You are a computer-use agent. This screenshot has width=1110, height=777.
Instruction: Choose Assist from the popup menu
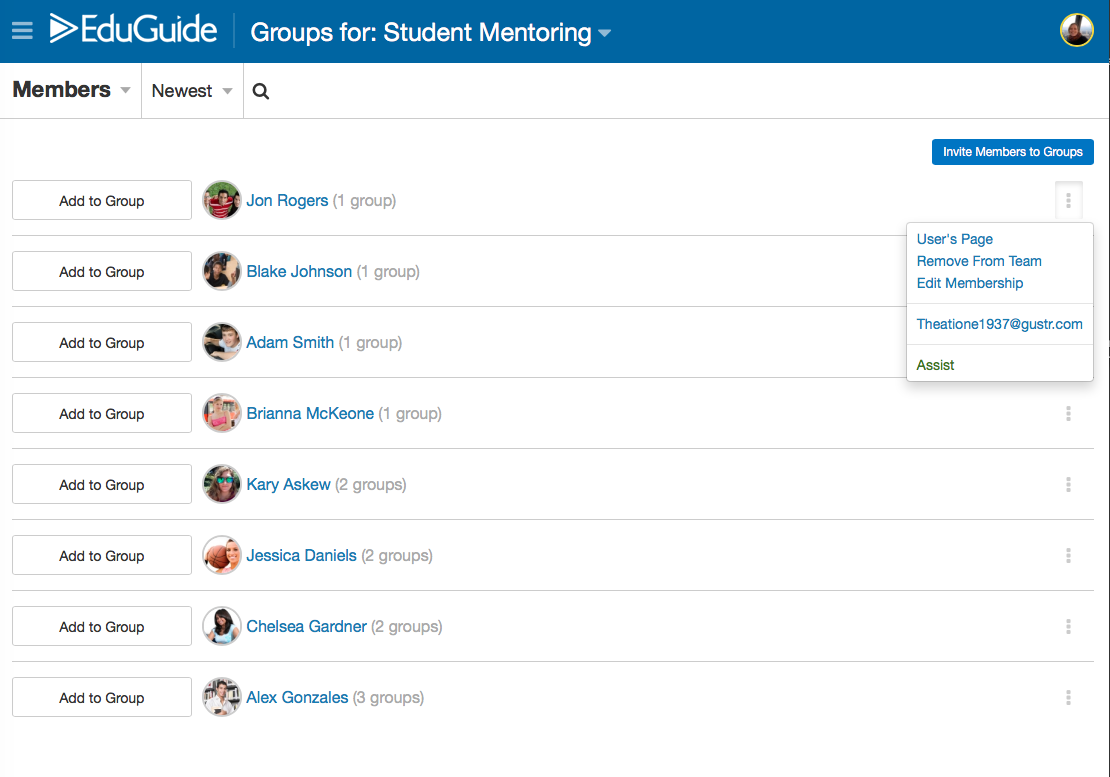coord(935,365)
